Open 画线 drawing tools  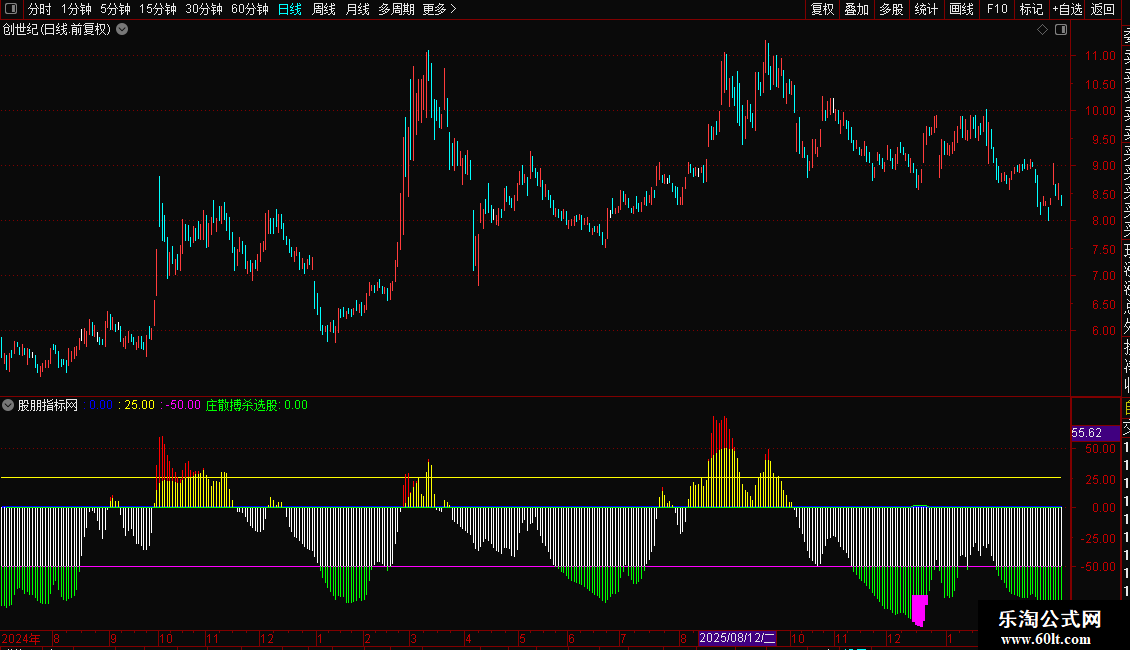pos(961,9)
